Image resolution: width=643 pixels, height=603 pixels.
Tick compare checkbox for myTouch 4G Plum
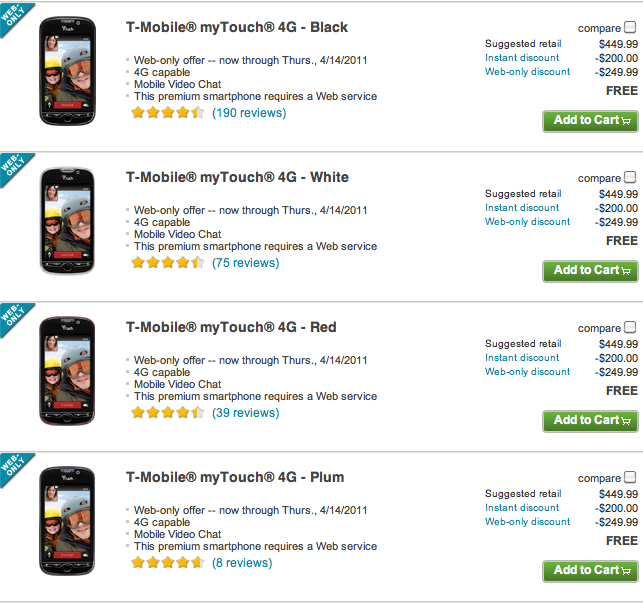coord(630,478)
